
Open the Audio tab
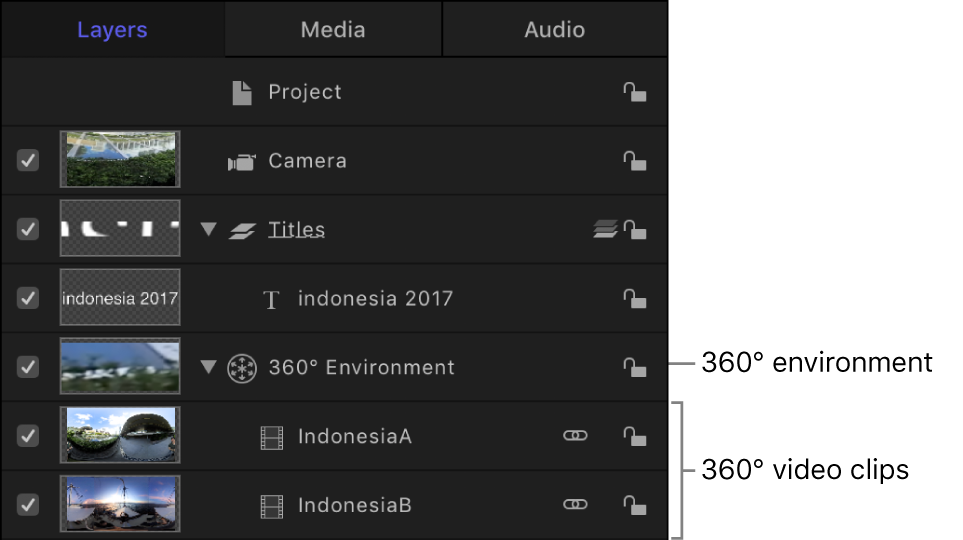[554, 30]
